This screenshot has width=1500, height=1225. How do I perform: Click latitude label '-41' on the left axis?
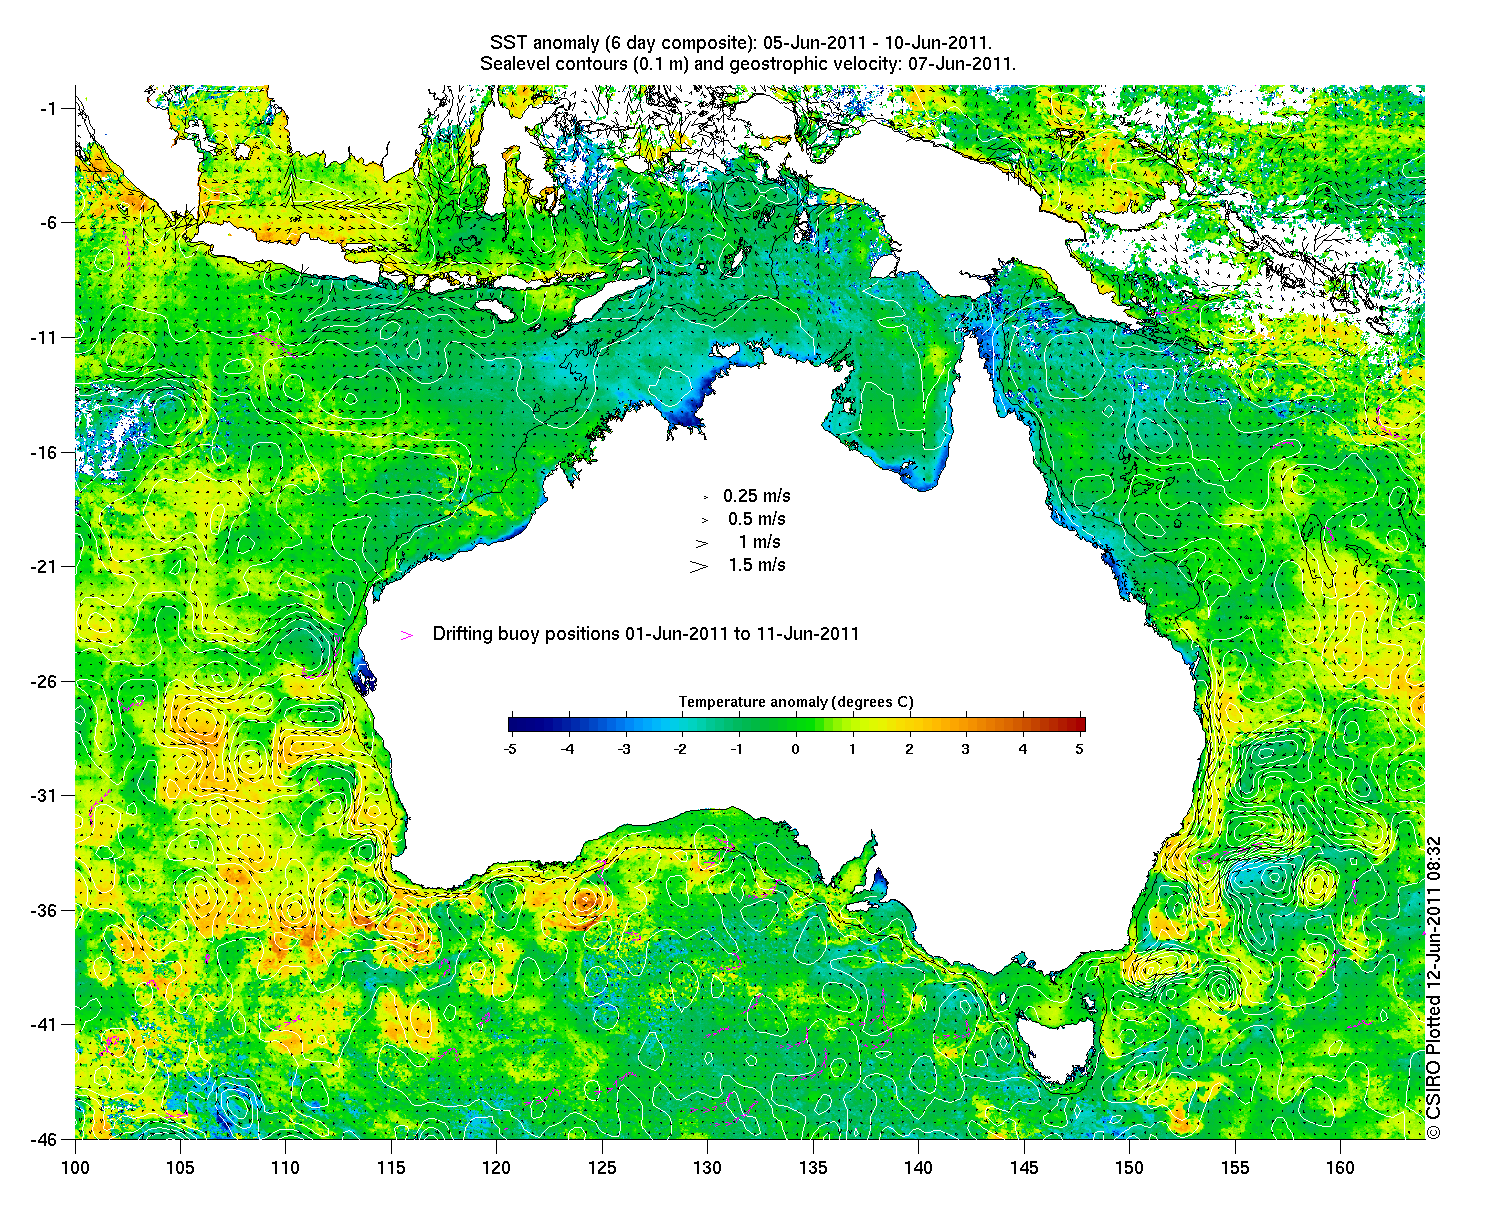(44, 1024)
